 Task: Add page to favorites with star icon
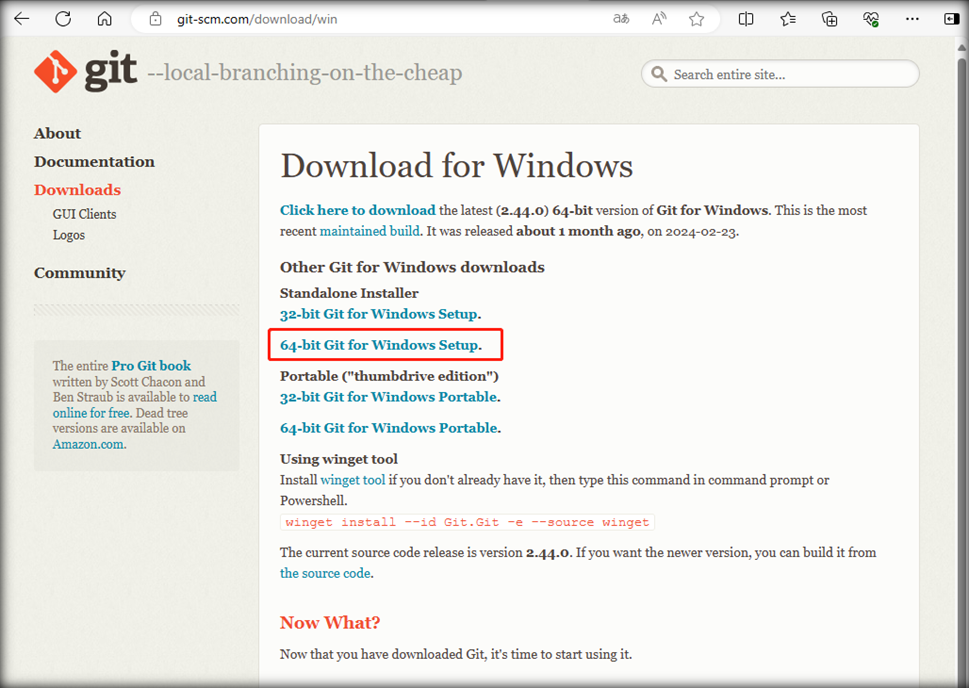(697, 19)
